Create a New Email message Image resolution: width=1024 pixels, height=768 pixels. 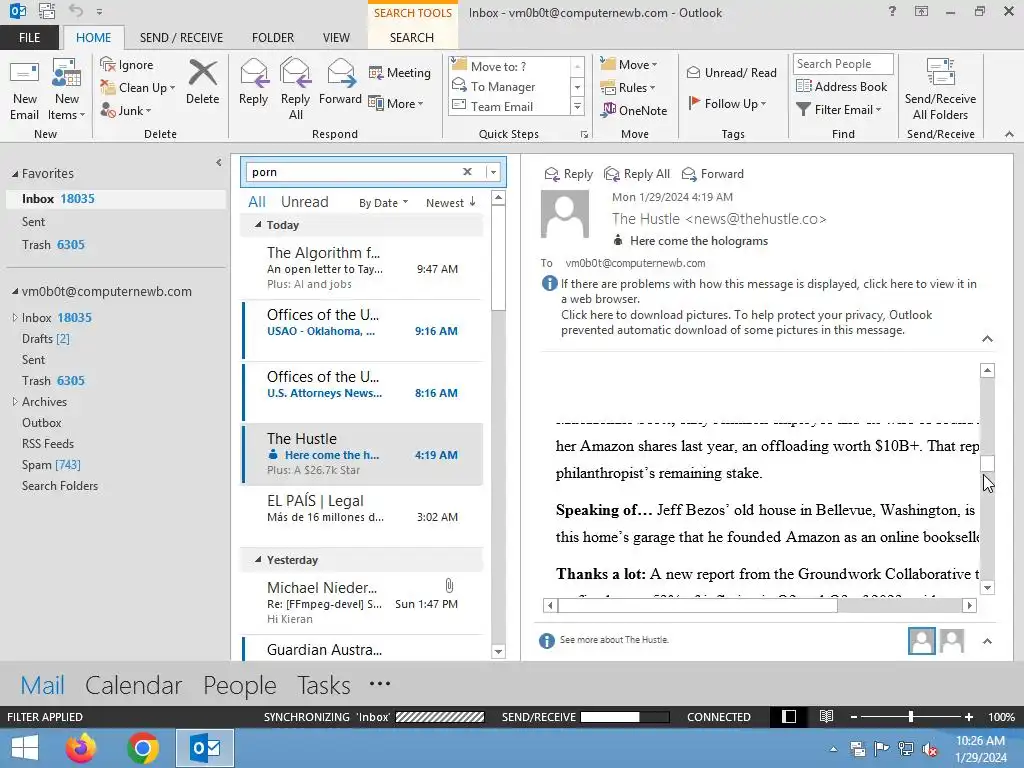[x=24, y=90]
